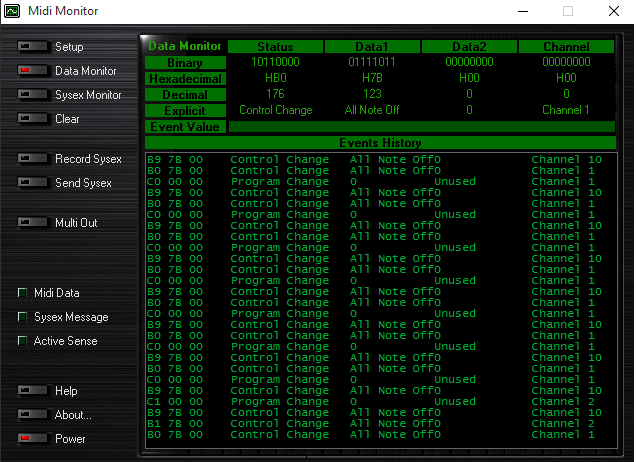The image size is (637, 462).
Task: Select the first B9 7B 00 history row
Action: click(381, 159)
